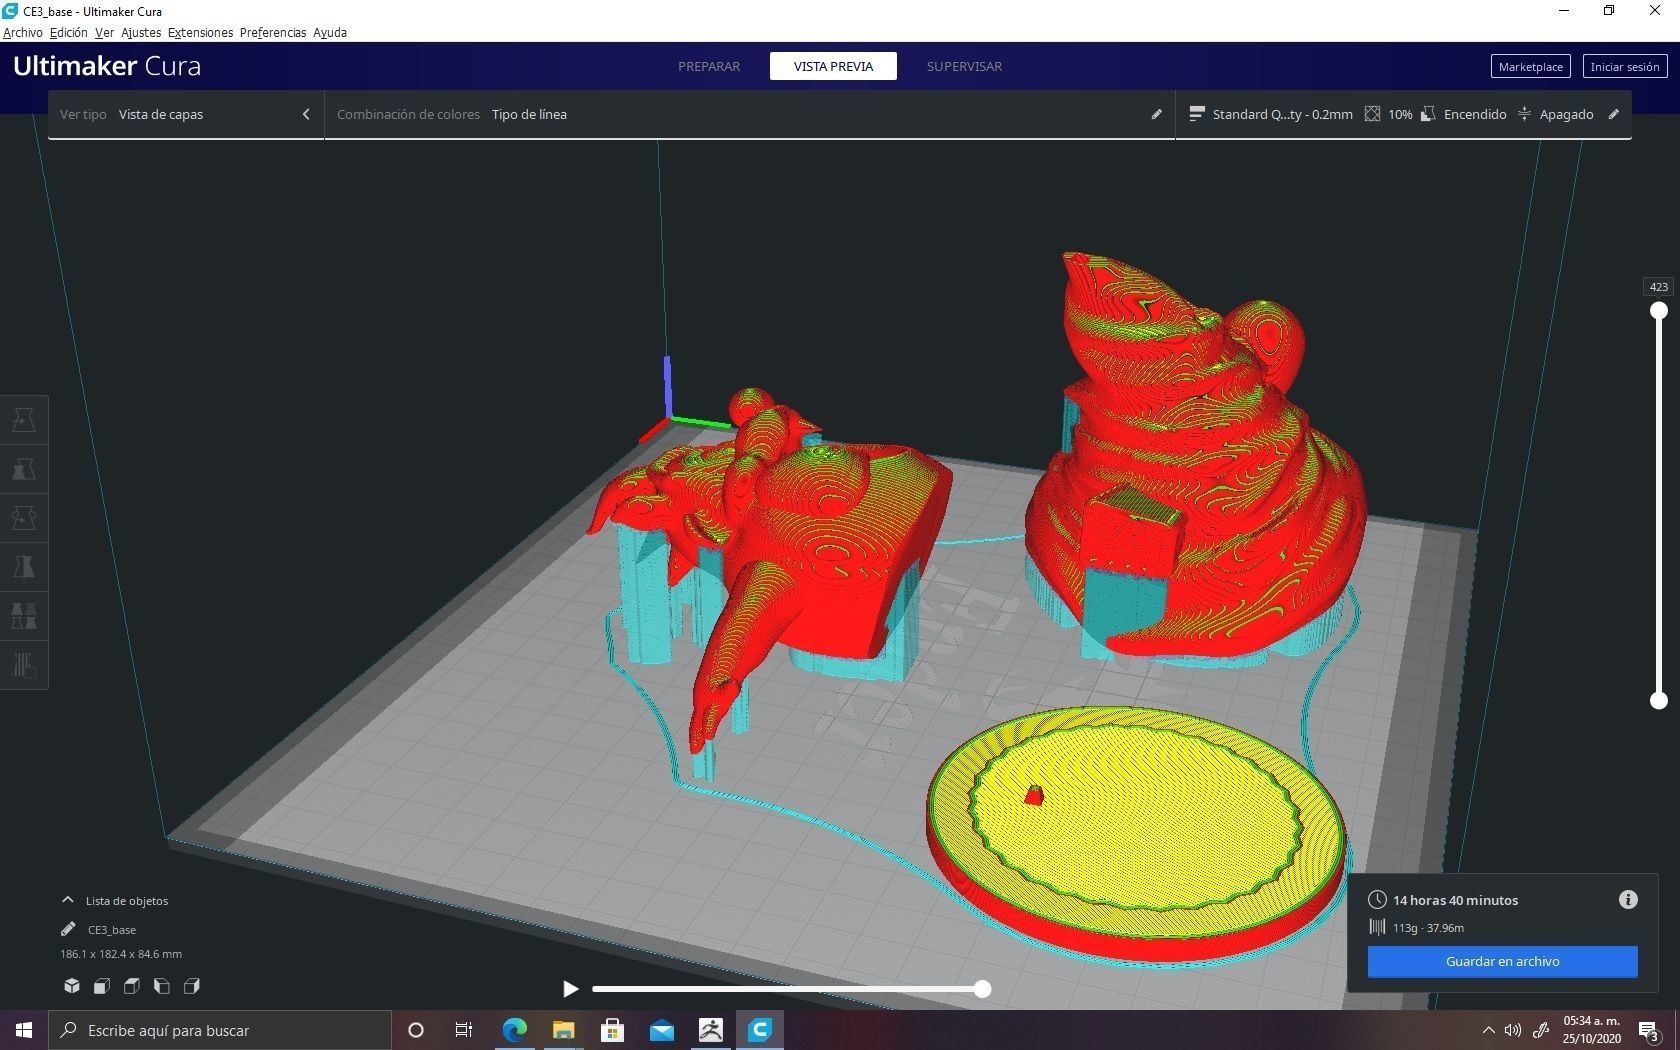Viewport: 1680px width, 1050px height.
Task: Switch to the VISTA PREVIA stage
Action: 833,66
